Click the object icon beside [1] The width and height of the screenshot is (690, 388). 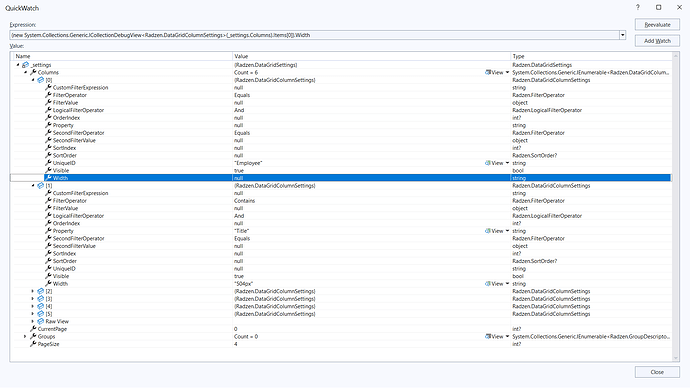click(40, 185)
